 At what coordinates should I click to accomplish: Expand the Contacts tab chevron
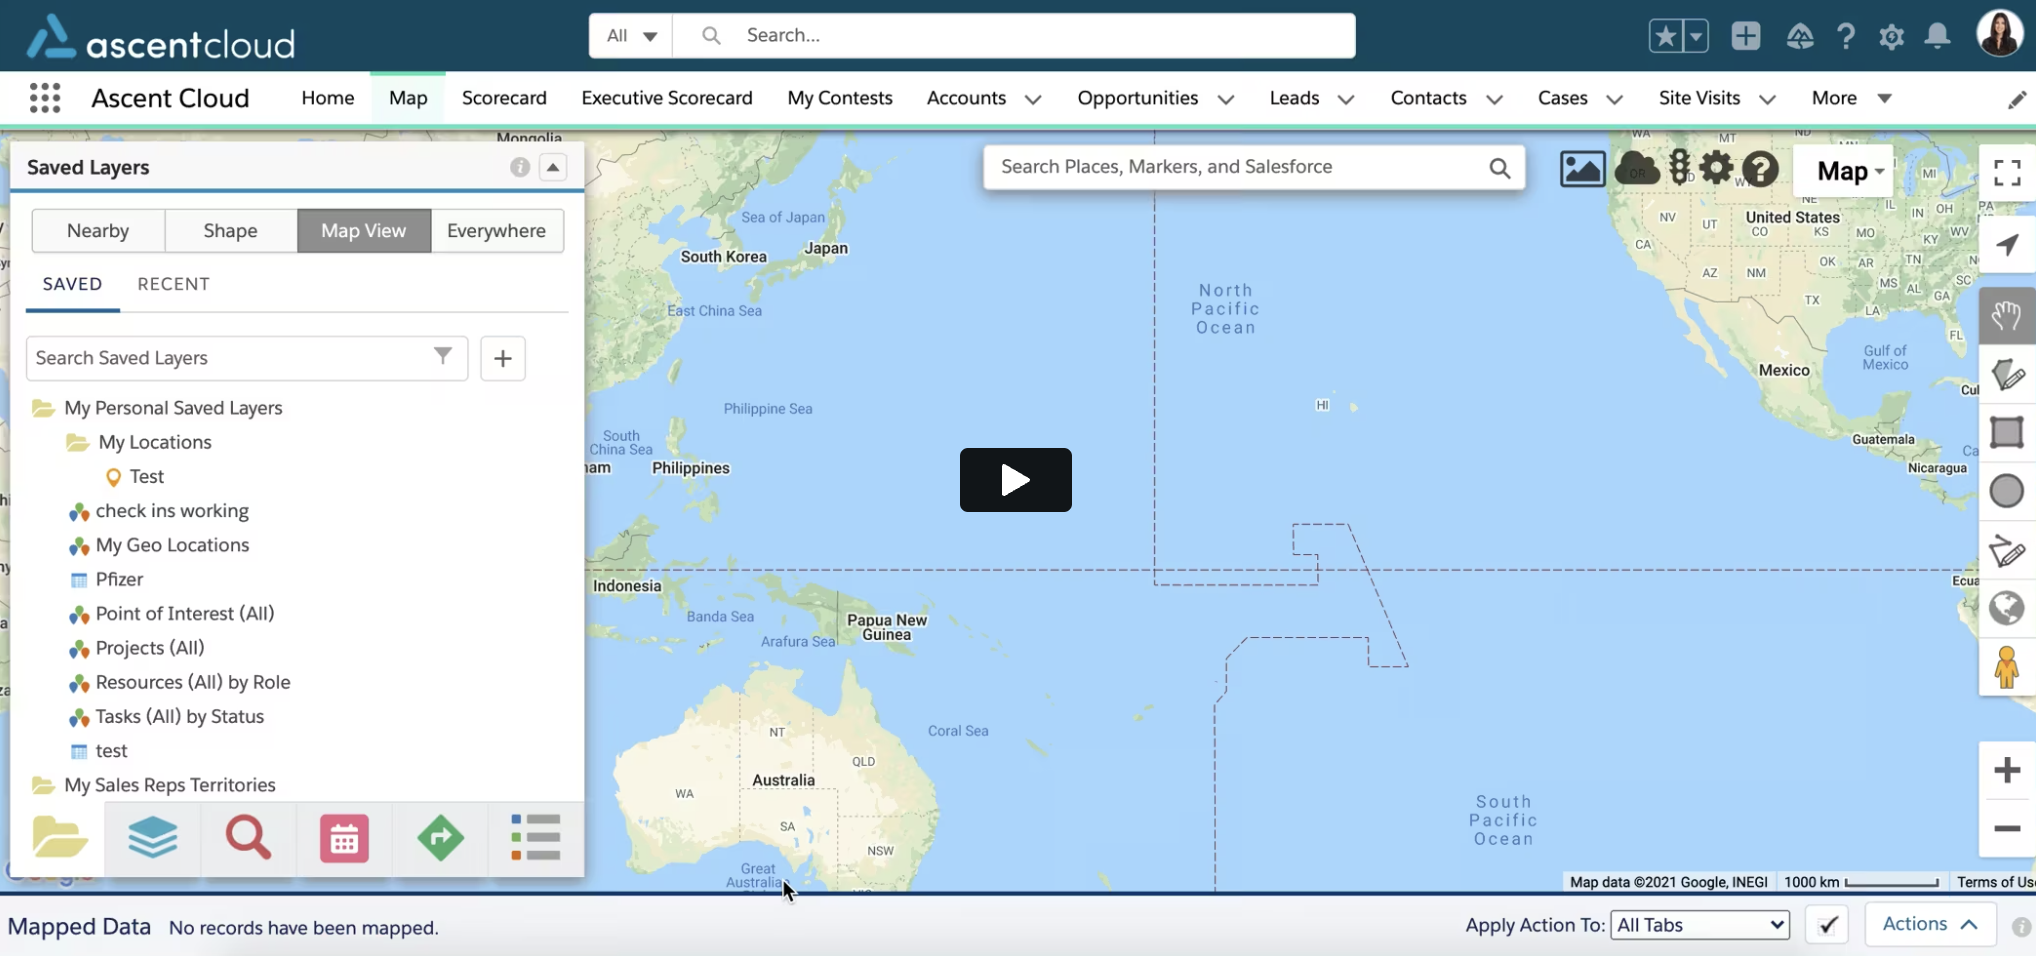[x=1494, y=99]
